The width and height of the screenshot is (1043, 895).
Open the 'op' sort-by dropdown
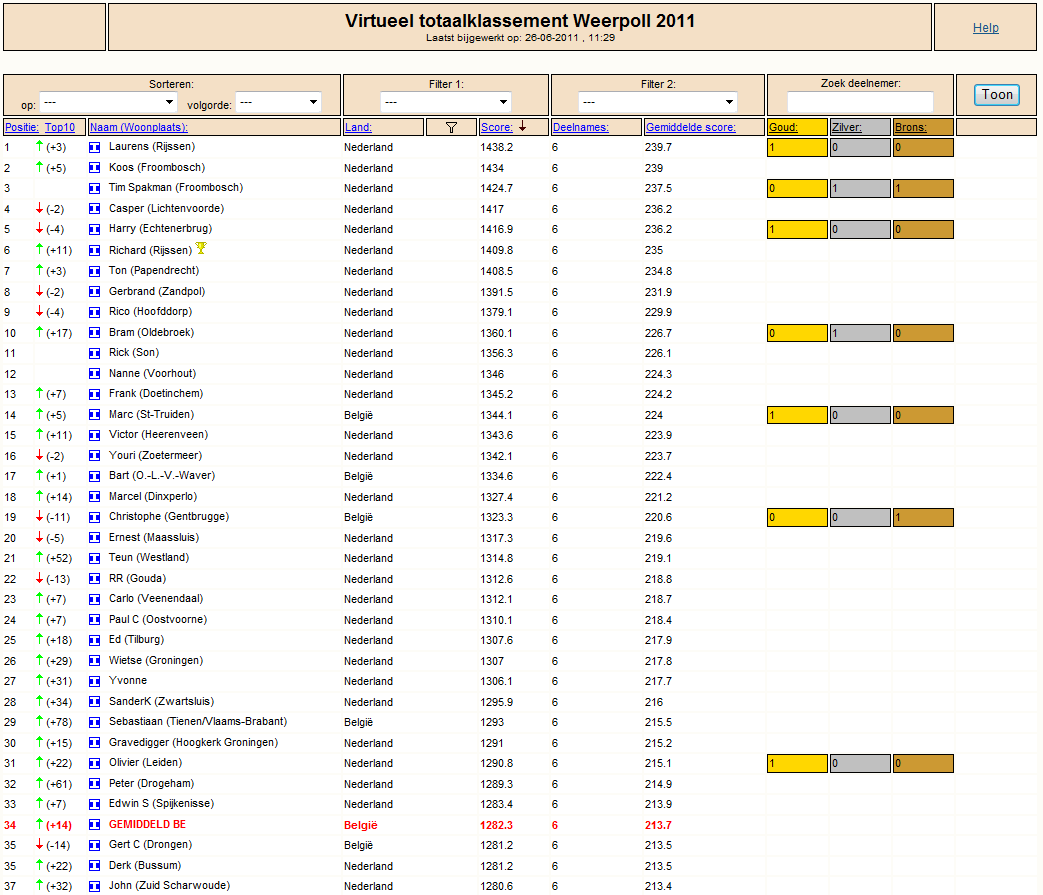[108, 102]
